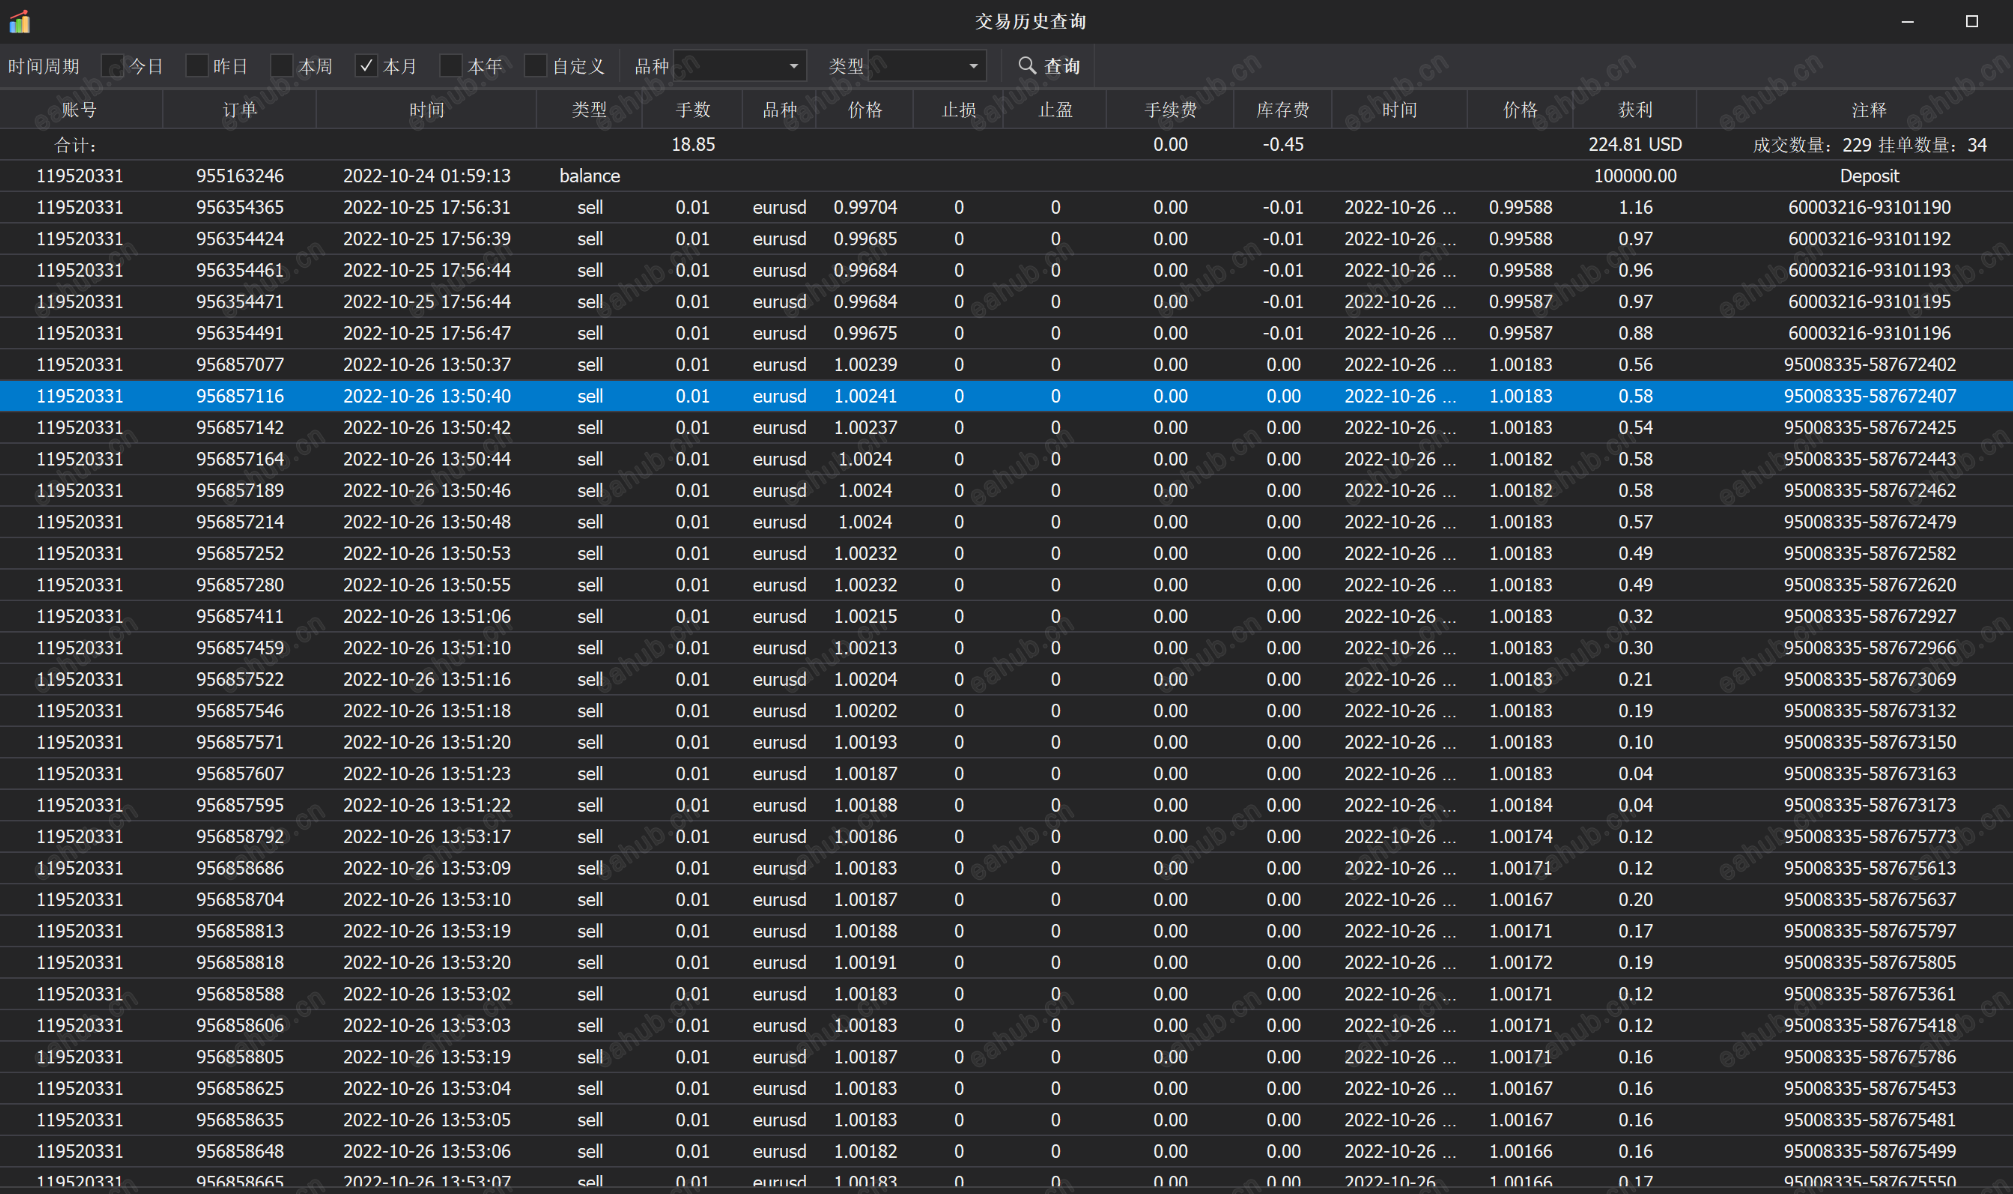The image size is (2013, 1194).
Task: Select the 本年 (this year) checkbox
Action: tap(451, 66)
